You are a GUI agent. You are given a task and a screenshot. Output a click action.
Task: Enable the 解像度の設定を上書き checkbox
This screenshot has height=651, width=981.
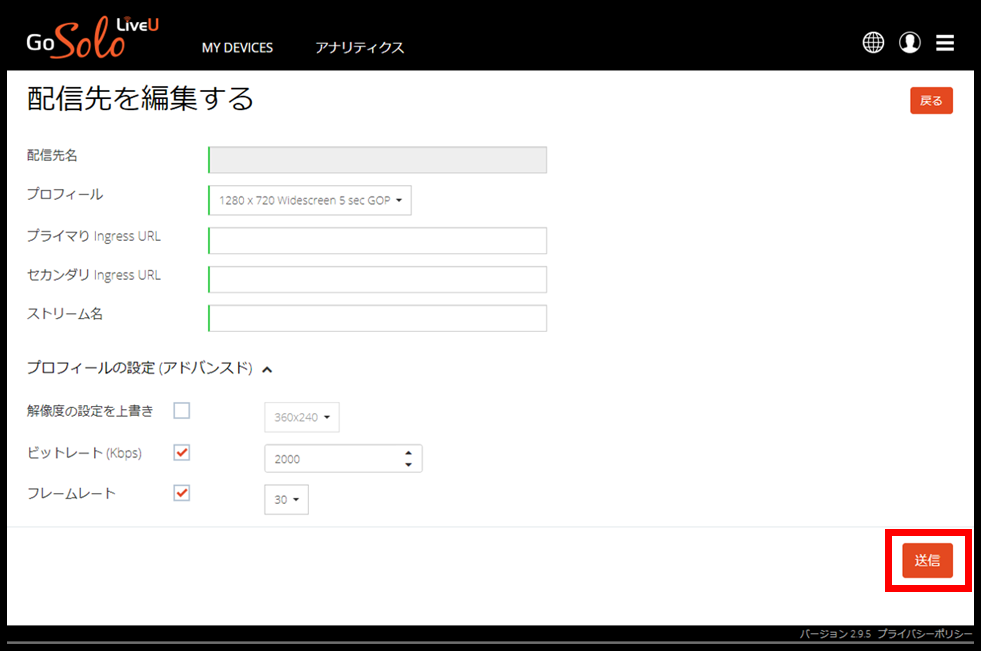[x=182, y=410]
